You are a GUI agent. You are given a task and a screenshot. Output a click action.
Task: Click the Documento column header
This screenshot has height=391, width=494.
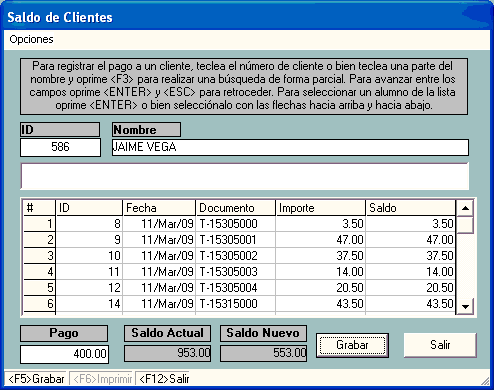pyautogui.click(x=236, y=208)
